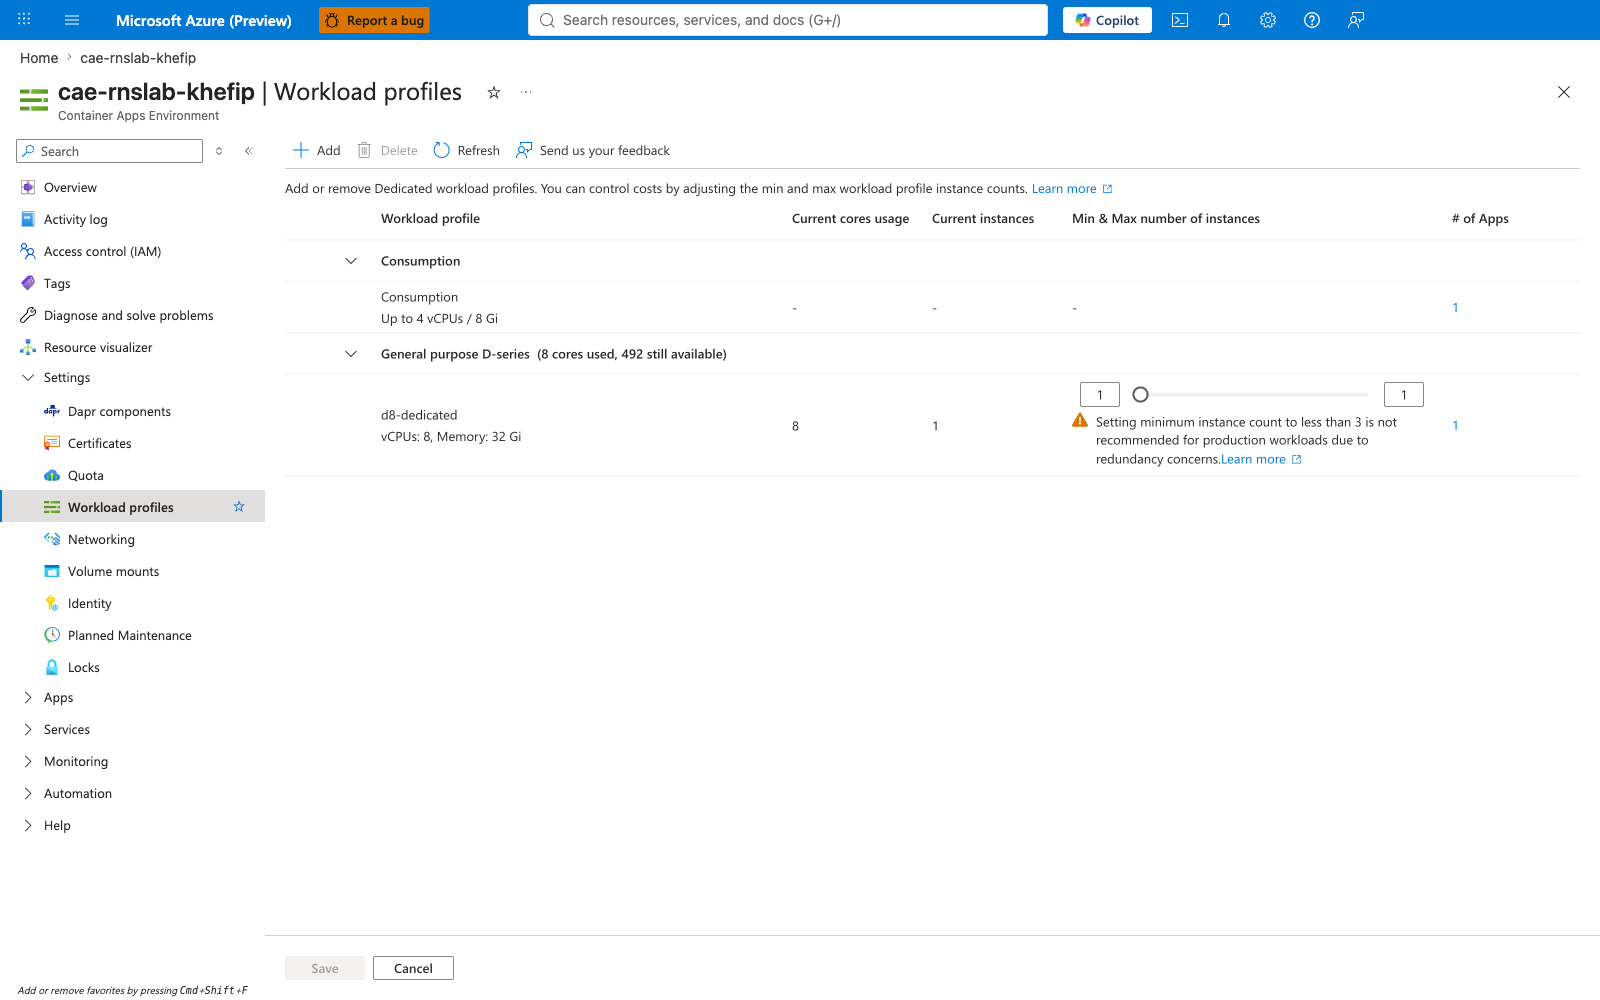Click the Home breadcrumb
The image size is (1600, 1000).
pos(39,58)
